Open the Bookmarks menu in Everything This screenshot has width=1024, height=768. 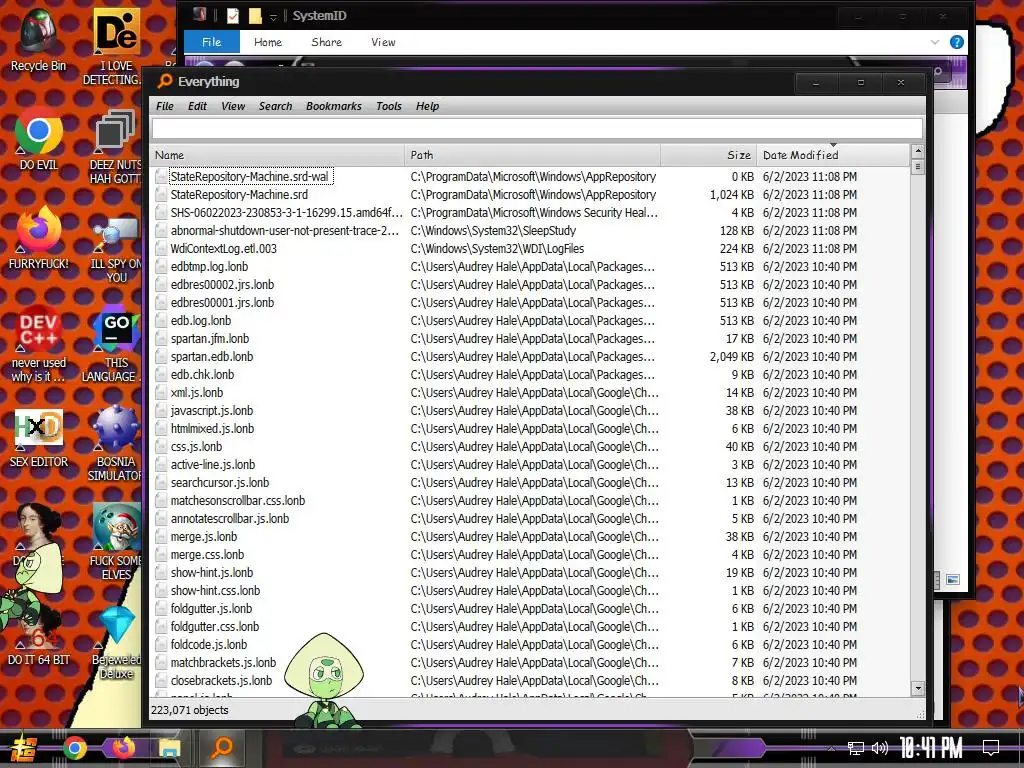point(333,106)
